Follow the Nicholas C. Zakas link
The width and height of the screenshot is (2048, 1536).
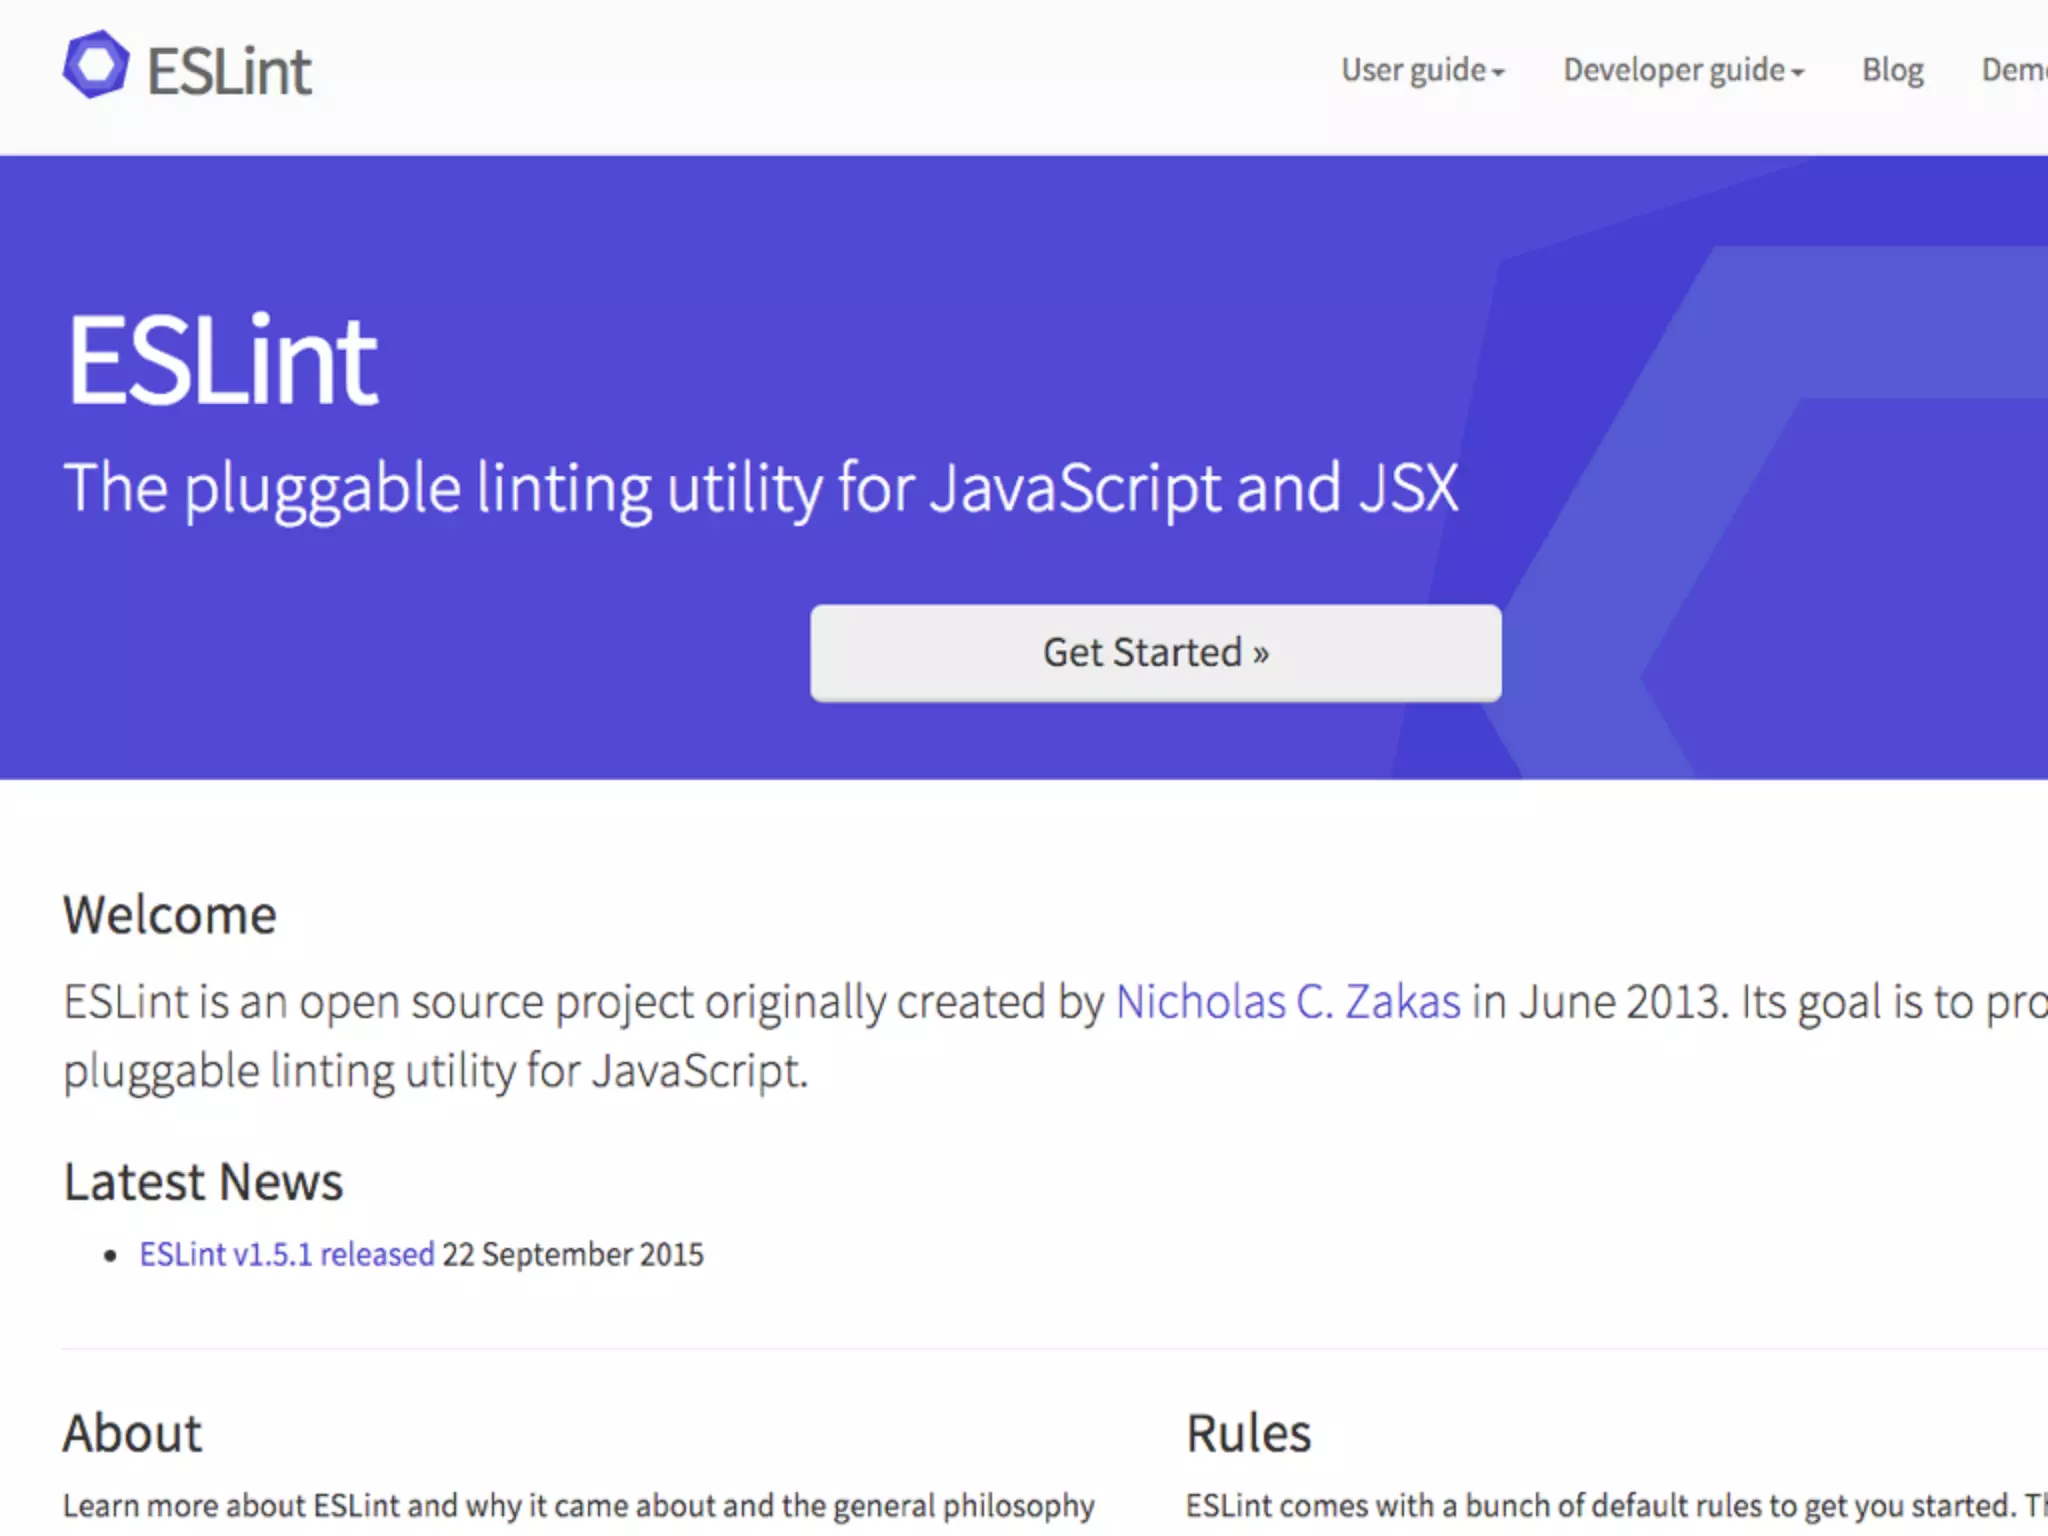click(x=1287, y=1002)
